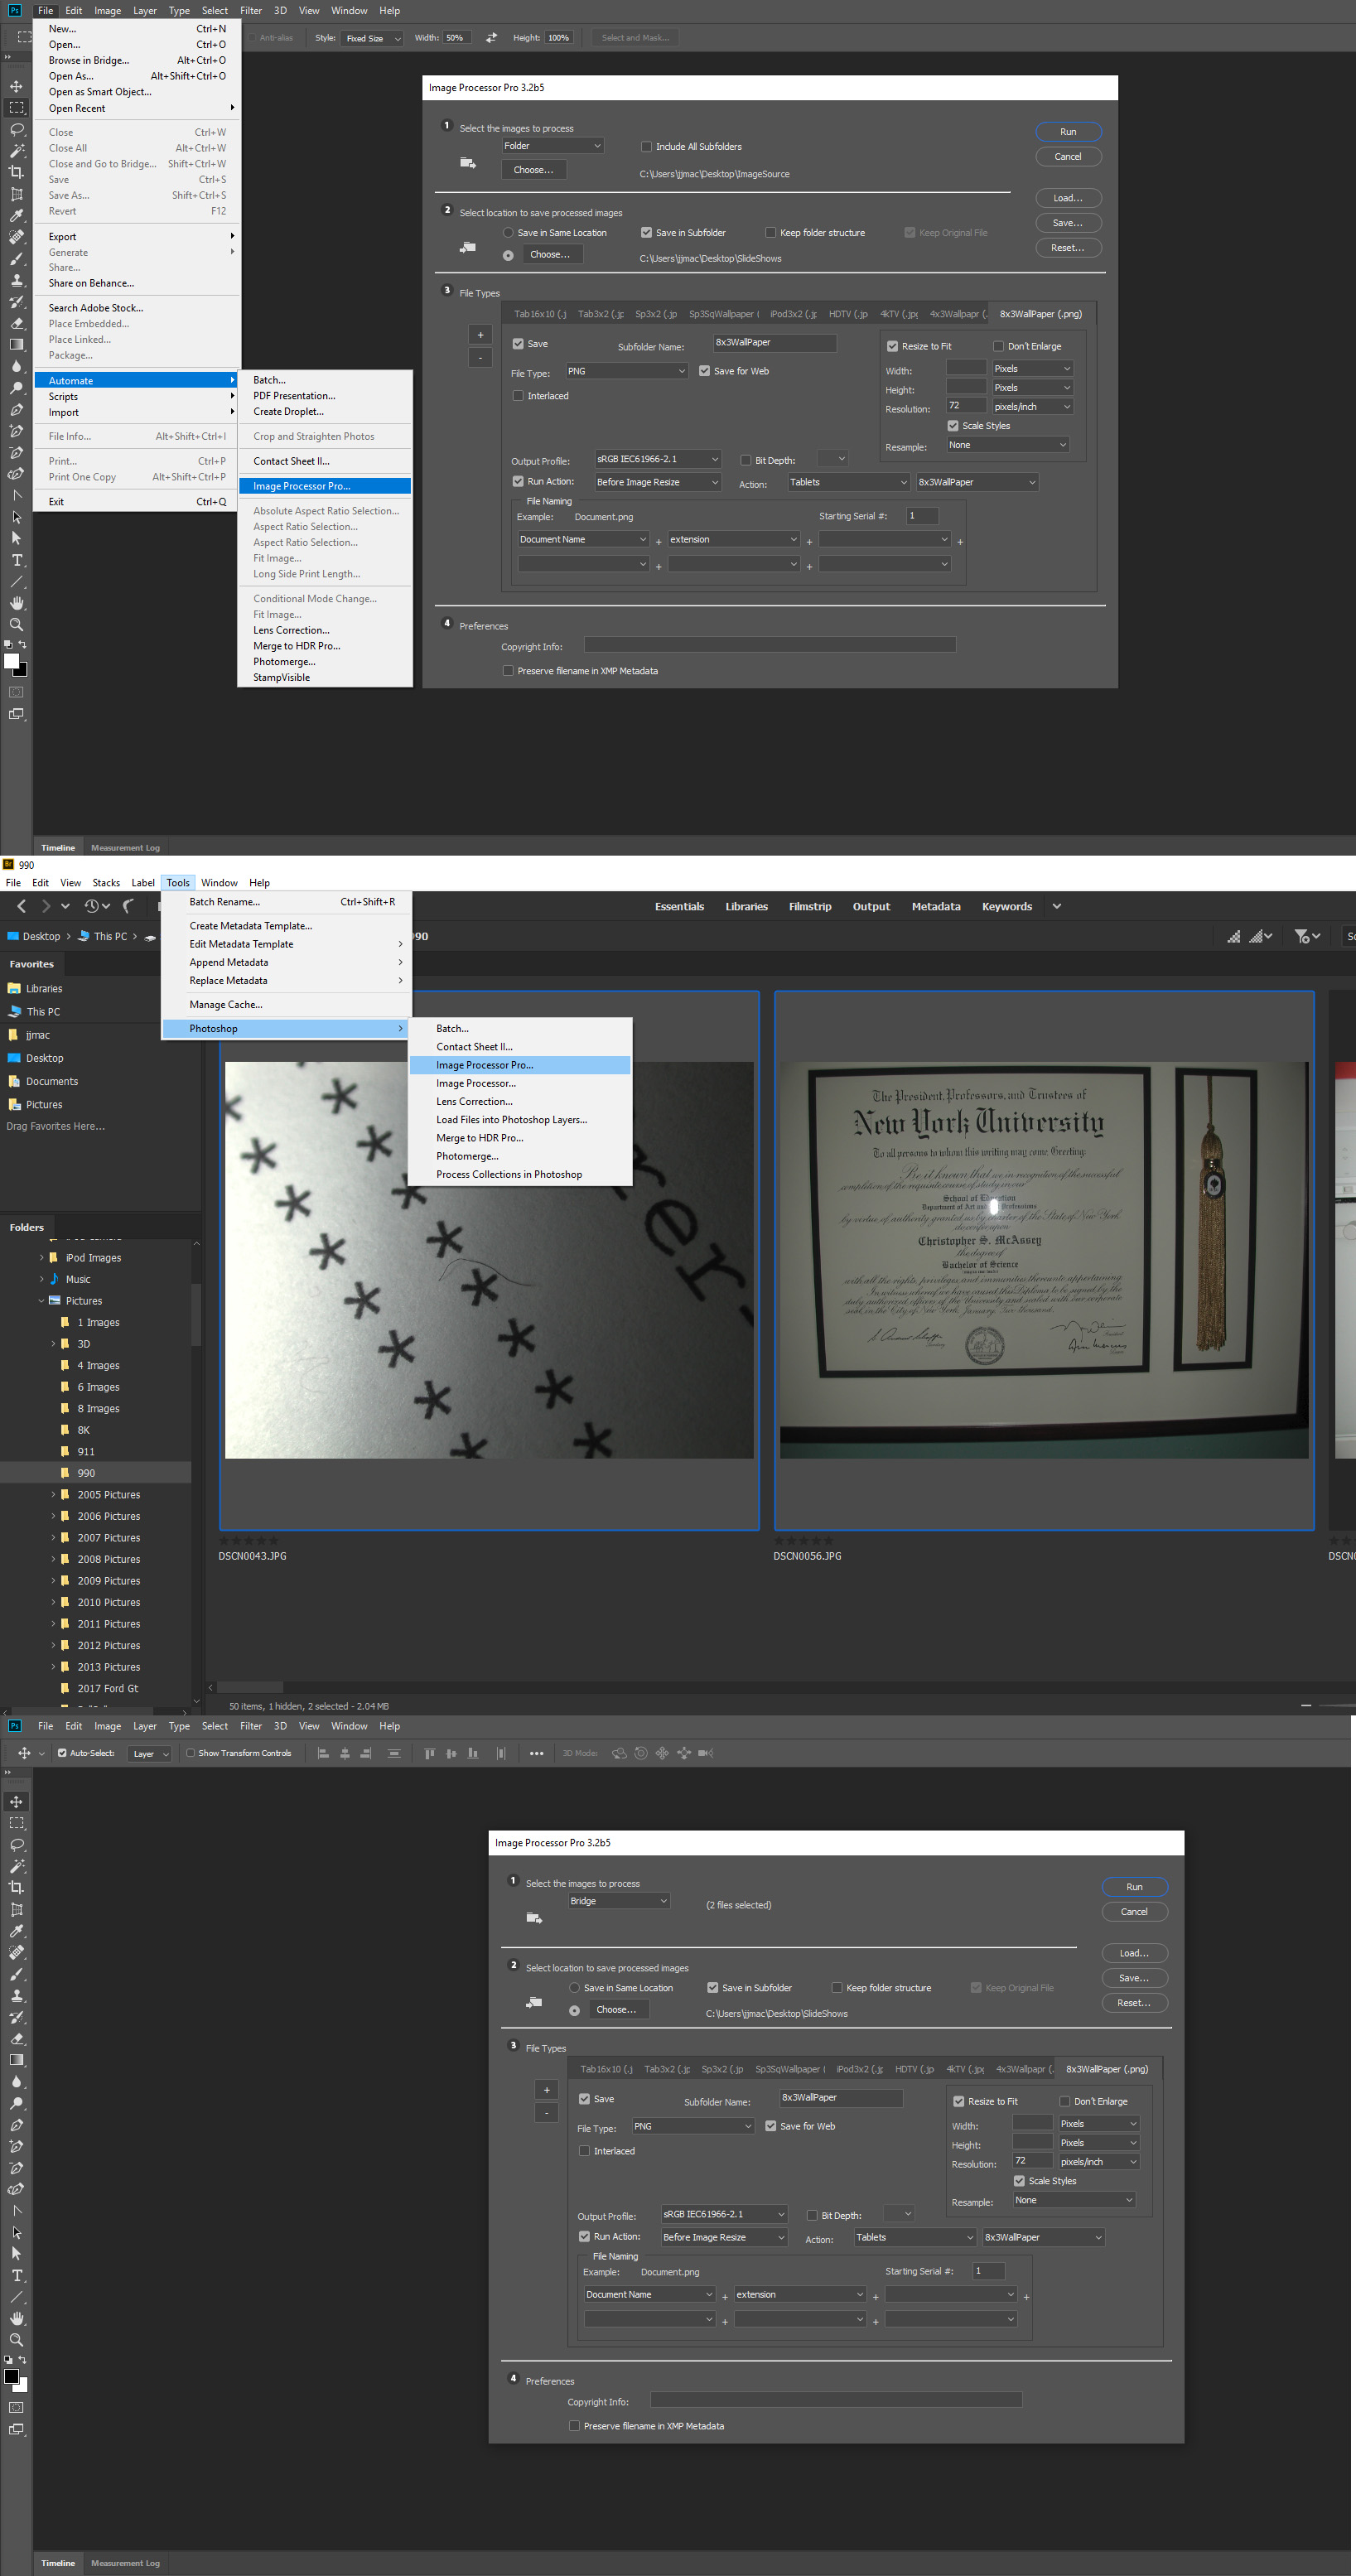Select the Move tool in top Photoshop toolbar
Screen dimensions: 1356x2576
coord(16,86)
